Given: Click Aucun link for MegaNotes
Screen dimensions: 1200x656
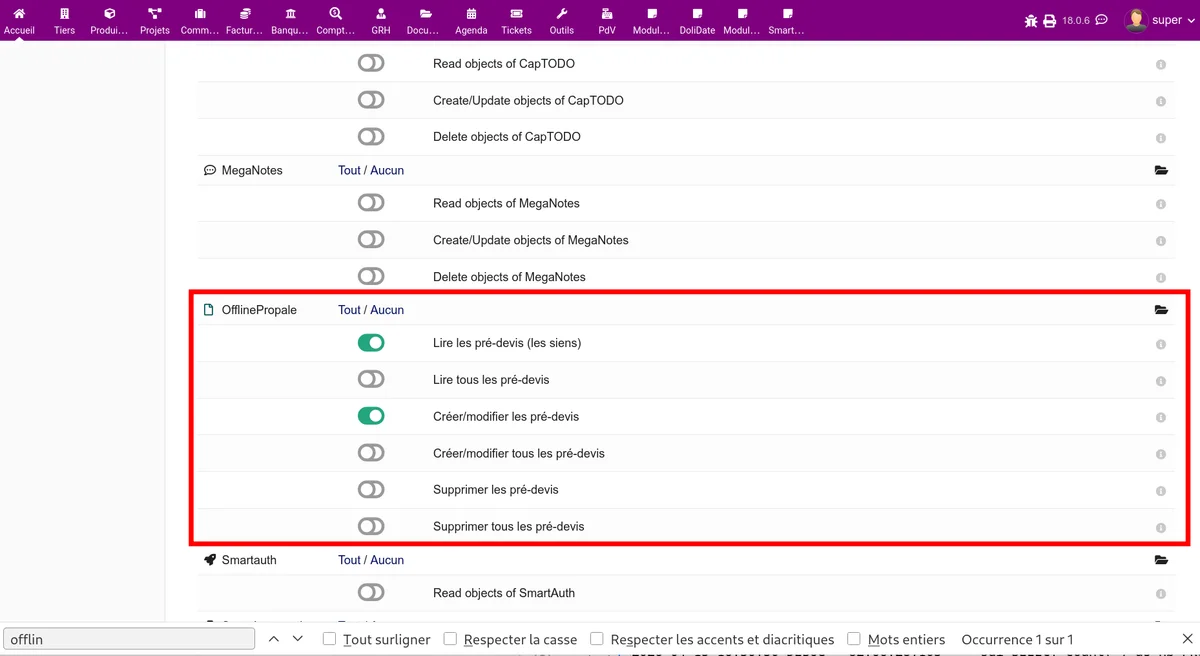Looking at the screenshot, I should pos(387,171).
